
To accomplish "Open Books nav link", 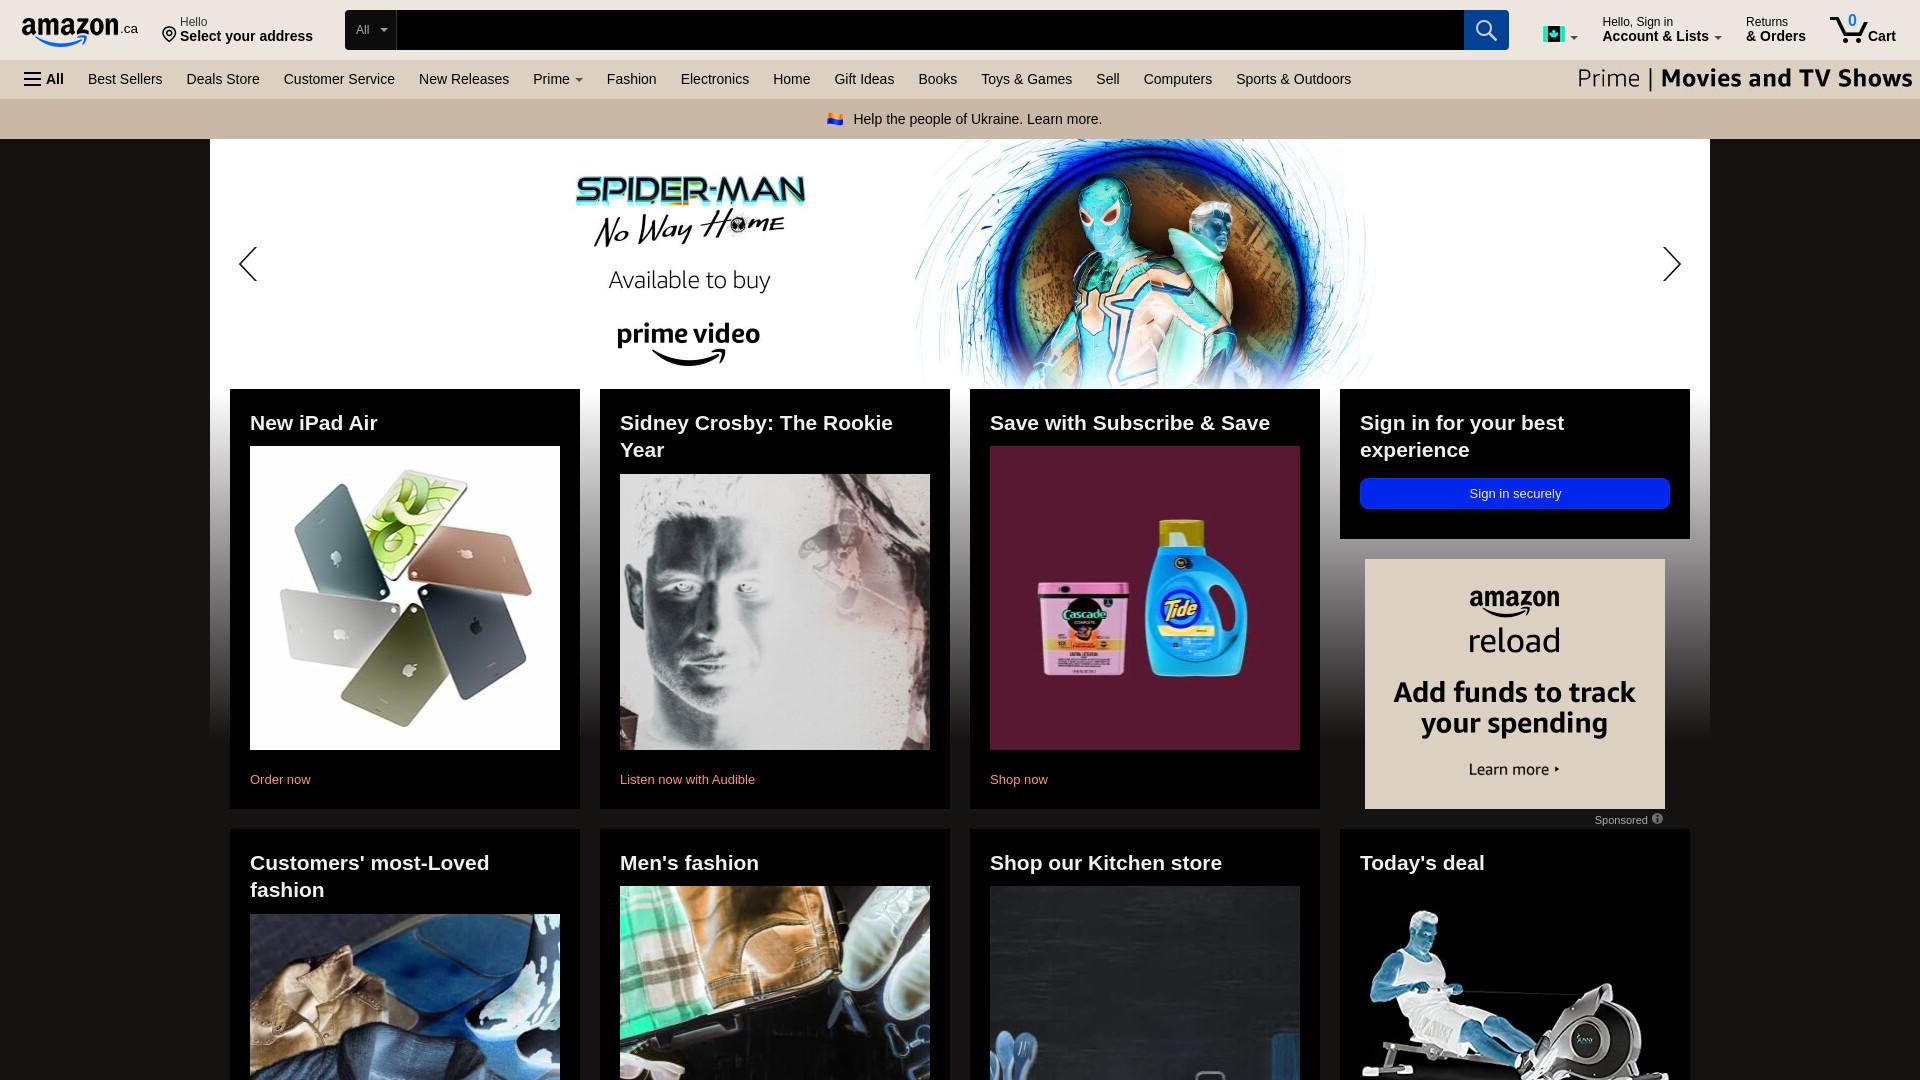I will (x=937, y=79).
